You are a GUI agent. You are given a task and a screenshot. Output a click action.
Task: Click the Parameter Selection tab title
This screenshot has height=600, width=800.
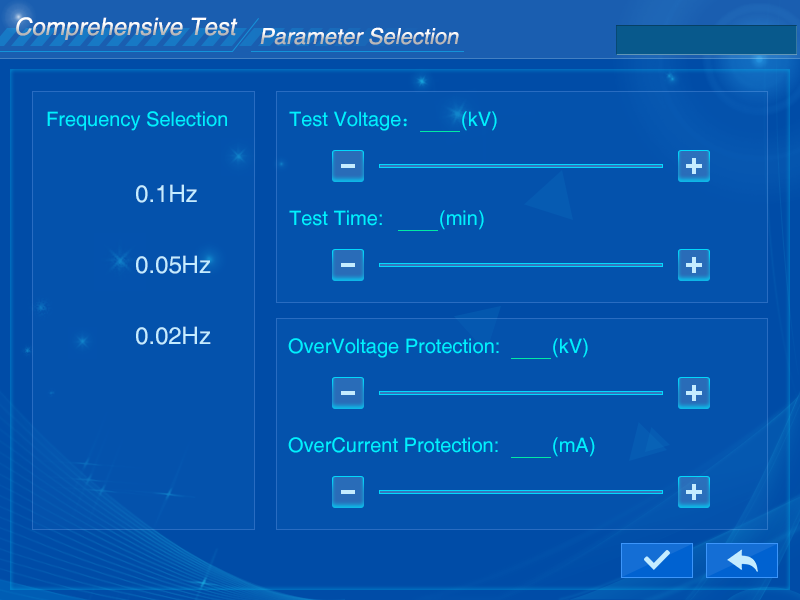pyautogui.click(x=359, y=37)
